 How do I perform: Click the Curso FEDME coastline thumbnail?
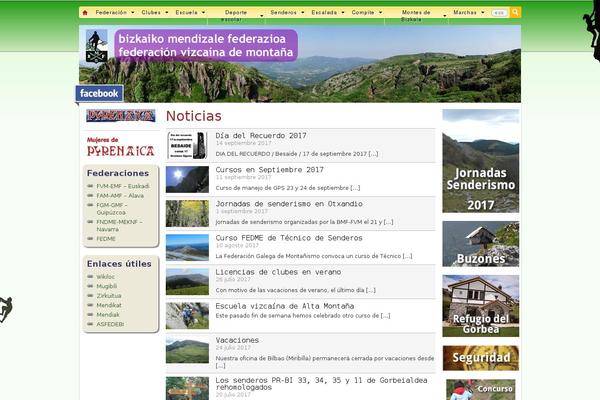(188, 247)
